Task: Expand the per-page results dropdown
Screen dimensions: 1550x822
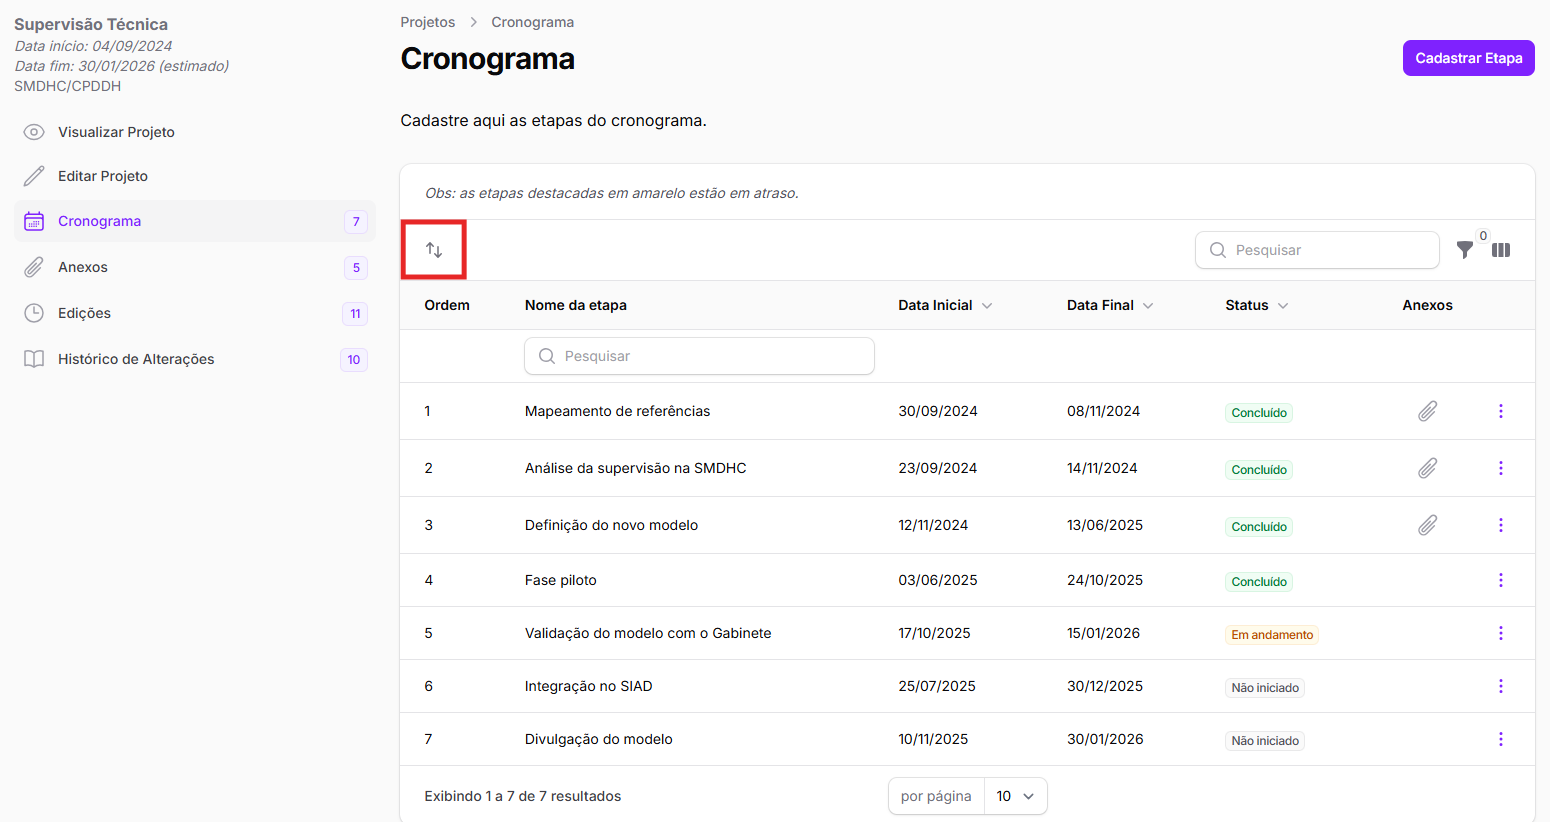Action: click(x=1015, y=796)
